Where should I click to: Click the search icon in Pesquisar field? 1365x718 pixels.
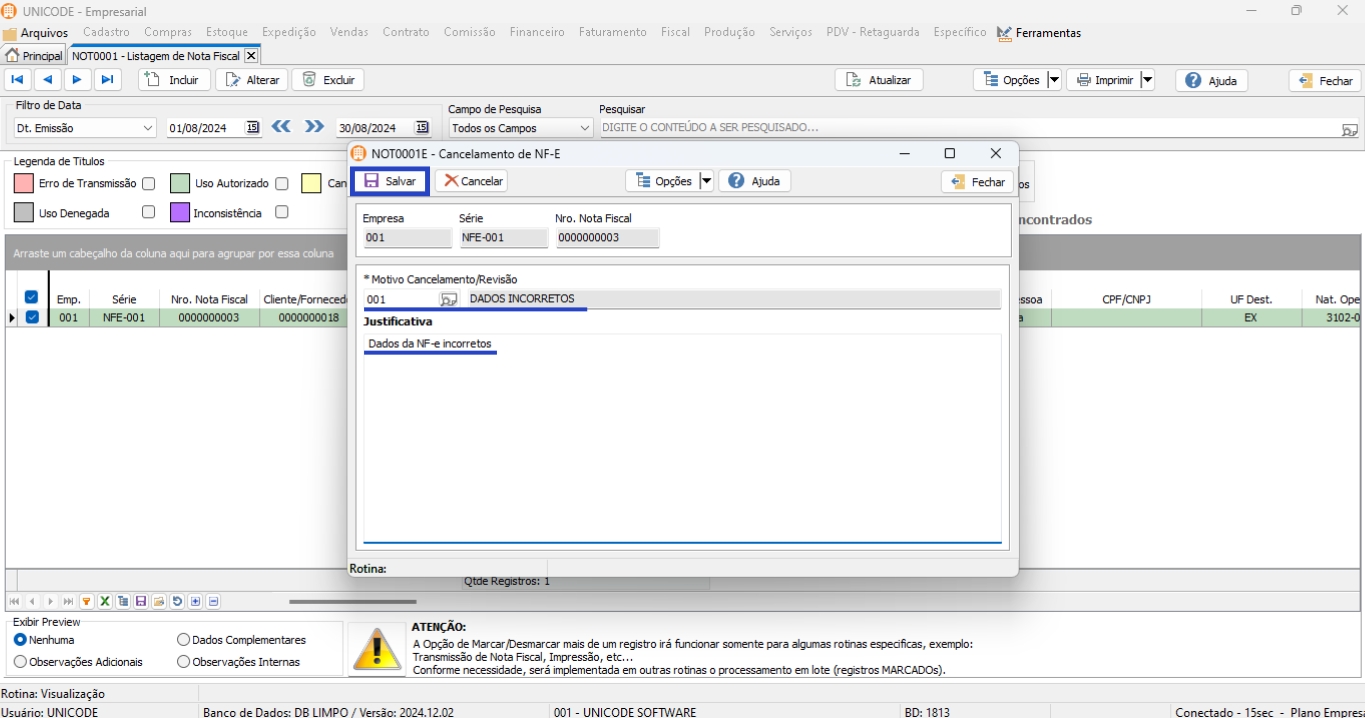[1349, 129]
